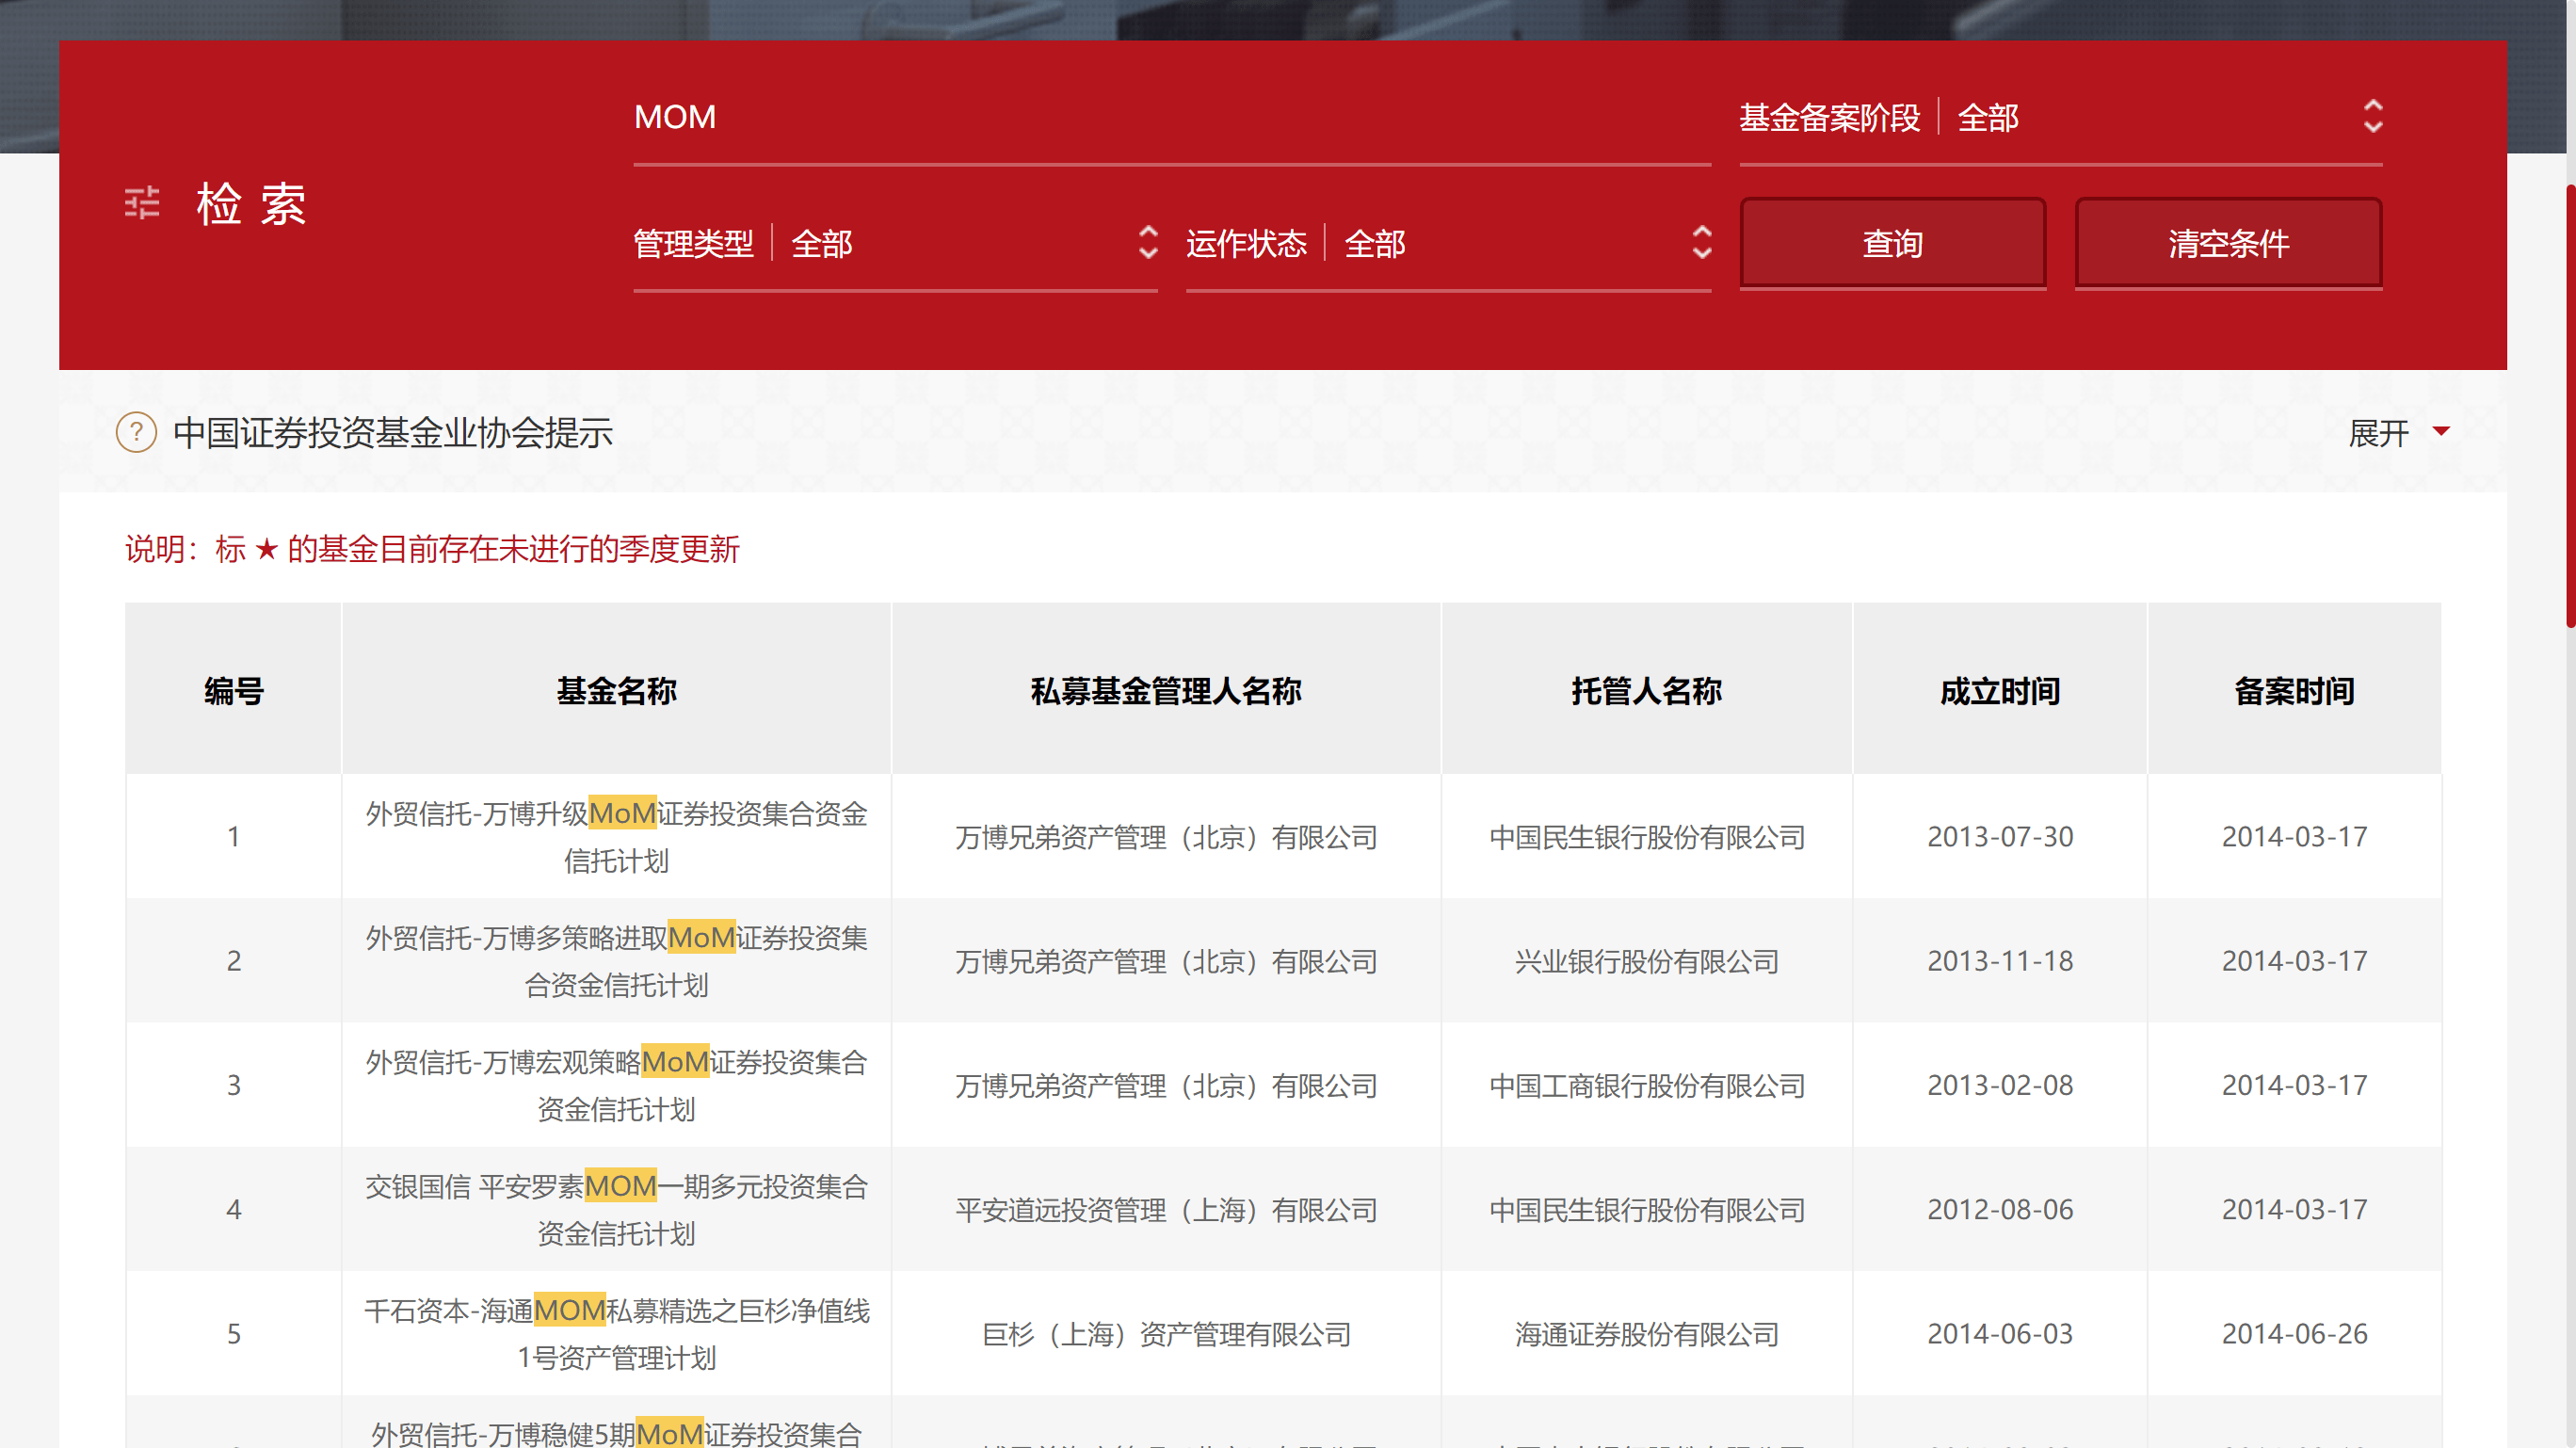Click the 运作状态 up-down arrows
This screenshot has height=1448, width=2576.
1701,243
